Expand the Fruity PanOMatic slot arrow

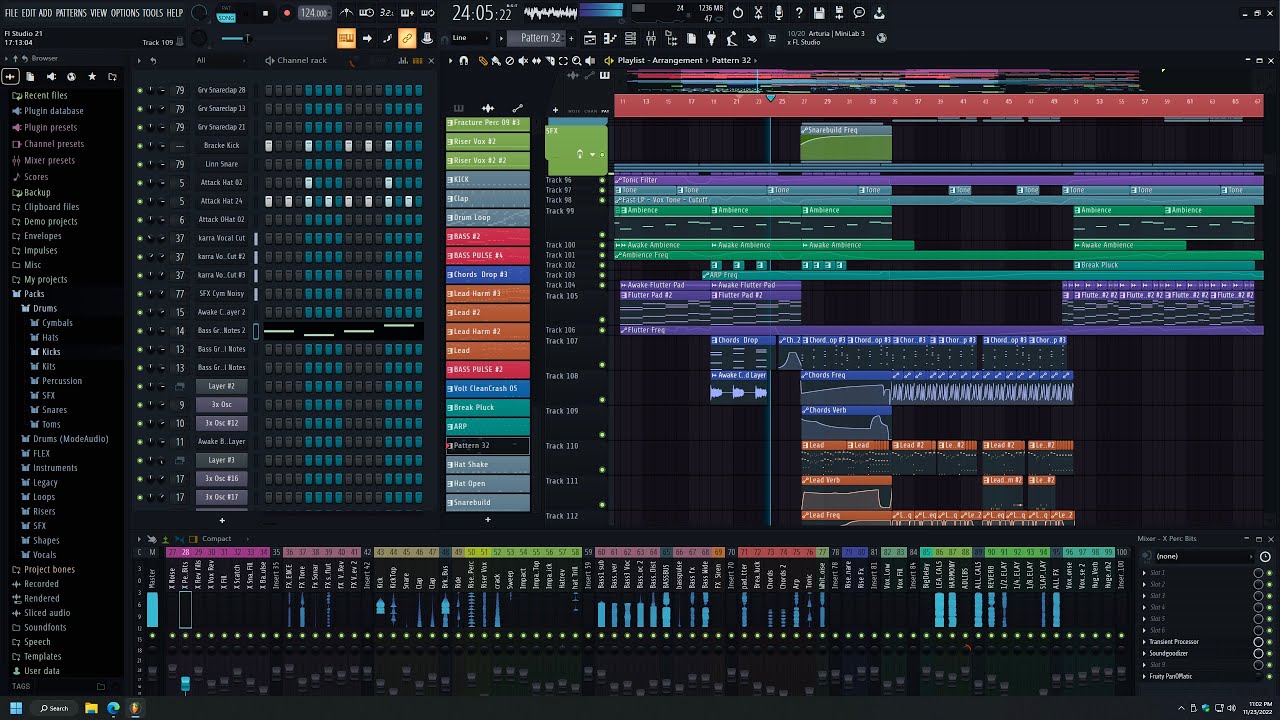(x=1145, y=676)
